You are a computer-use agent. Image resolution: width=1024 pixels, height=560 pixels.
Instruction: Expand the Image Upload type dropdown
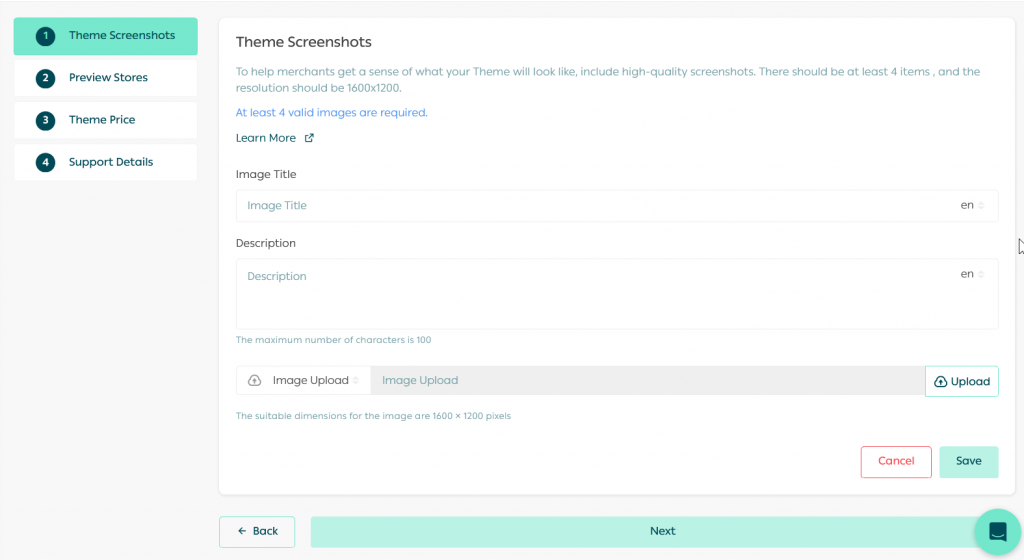pyautogui.click(x=314, y=381)
